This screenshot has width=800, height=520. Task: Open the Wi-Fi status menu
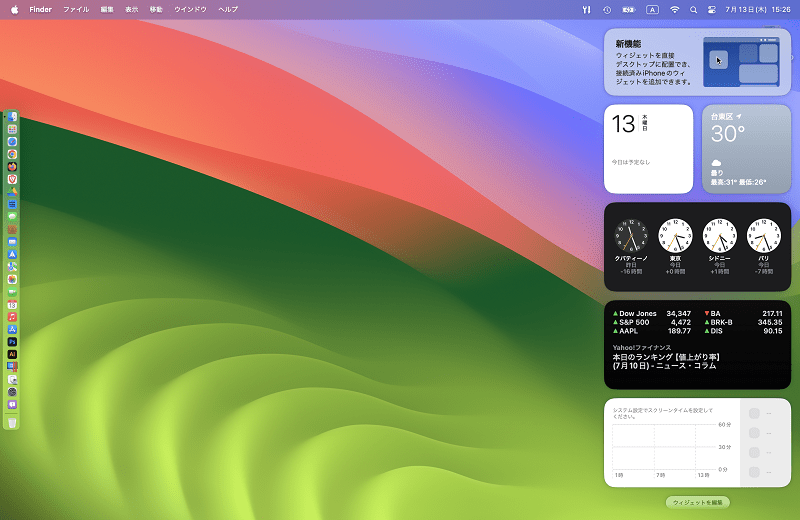point(674,10)
